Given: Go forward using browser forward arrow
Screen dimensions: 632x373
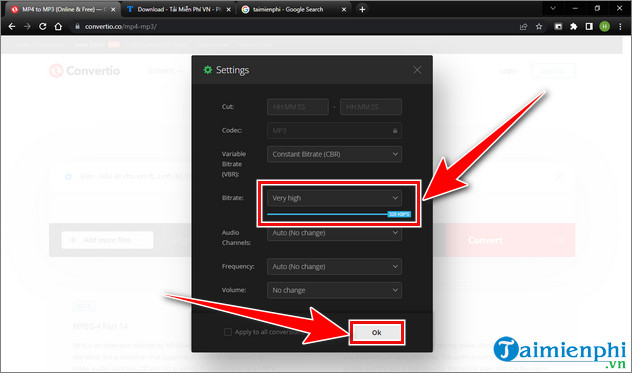Looking at the screenshot, I should (x=27, y=27).
